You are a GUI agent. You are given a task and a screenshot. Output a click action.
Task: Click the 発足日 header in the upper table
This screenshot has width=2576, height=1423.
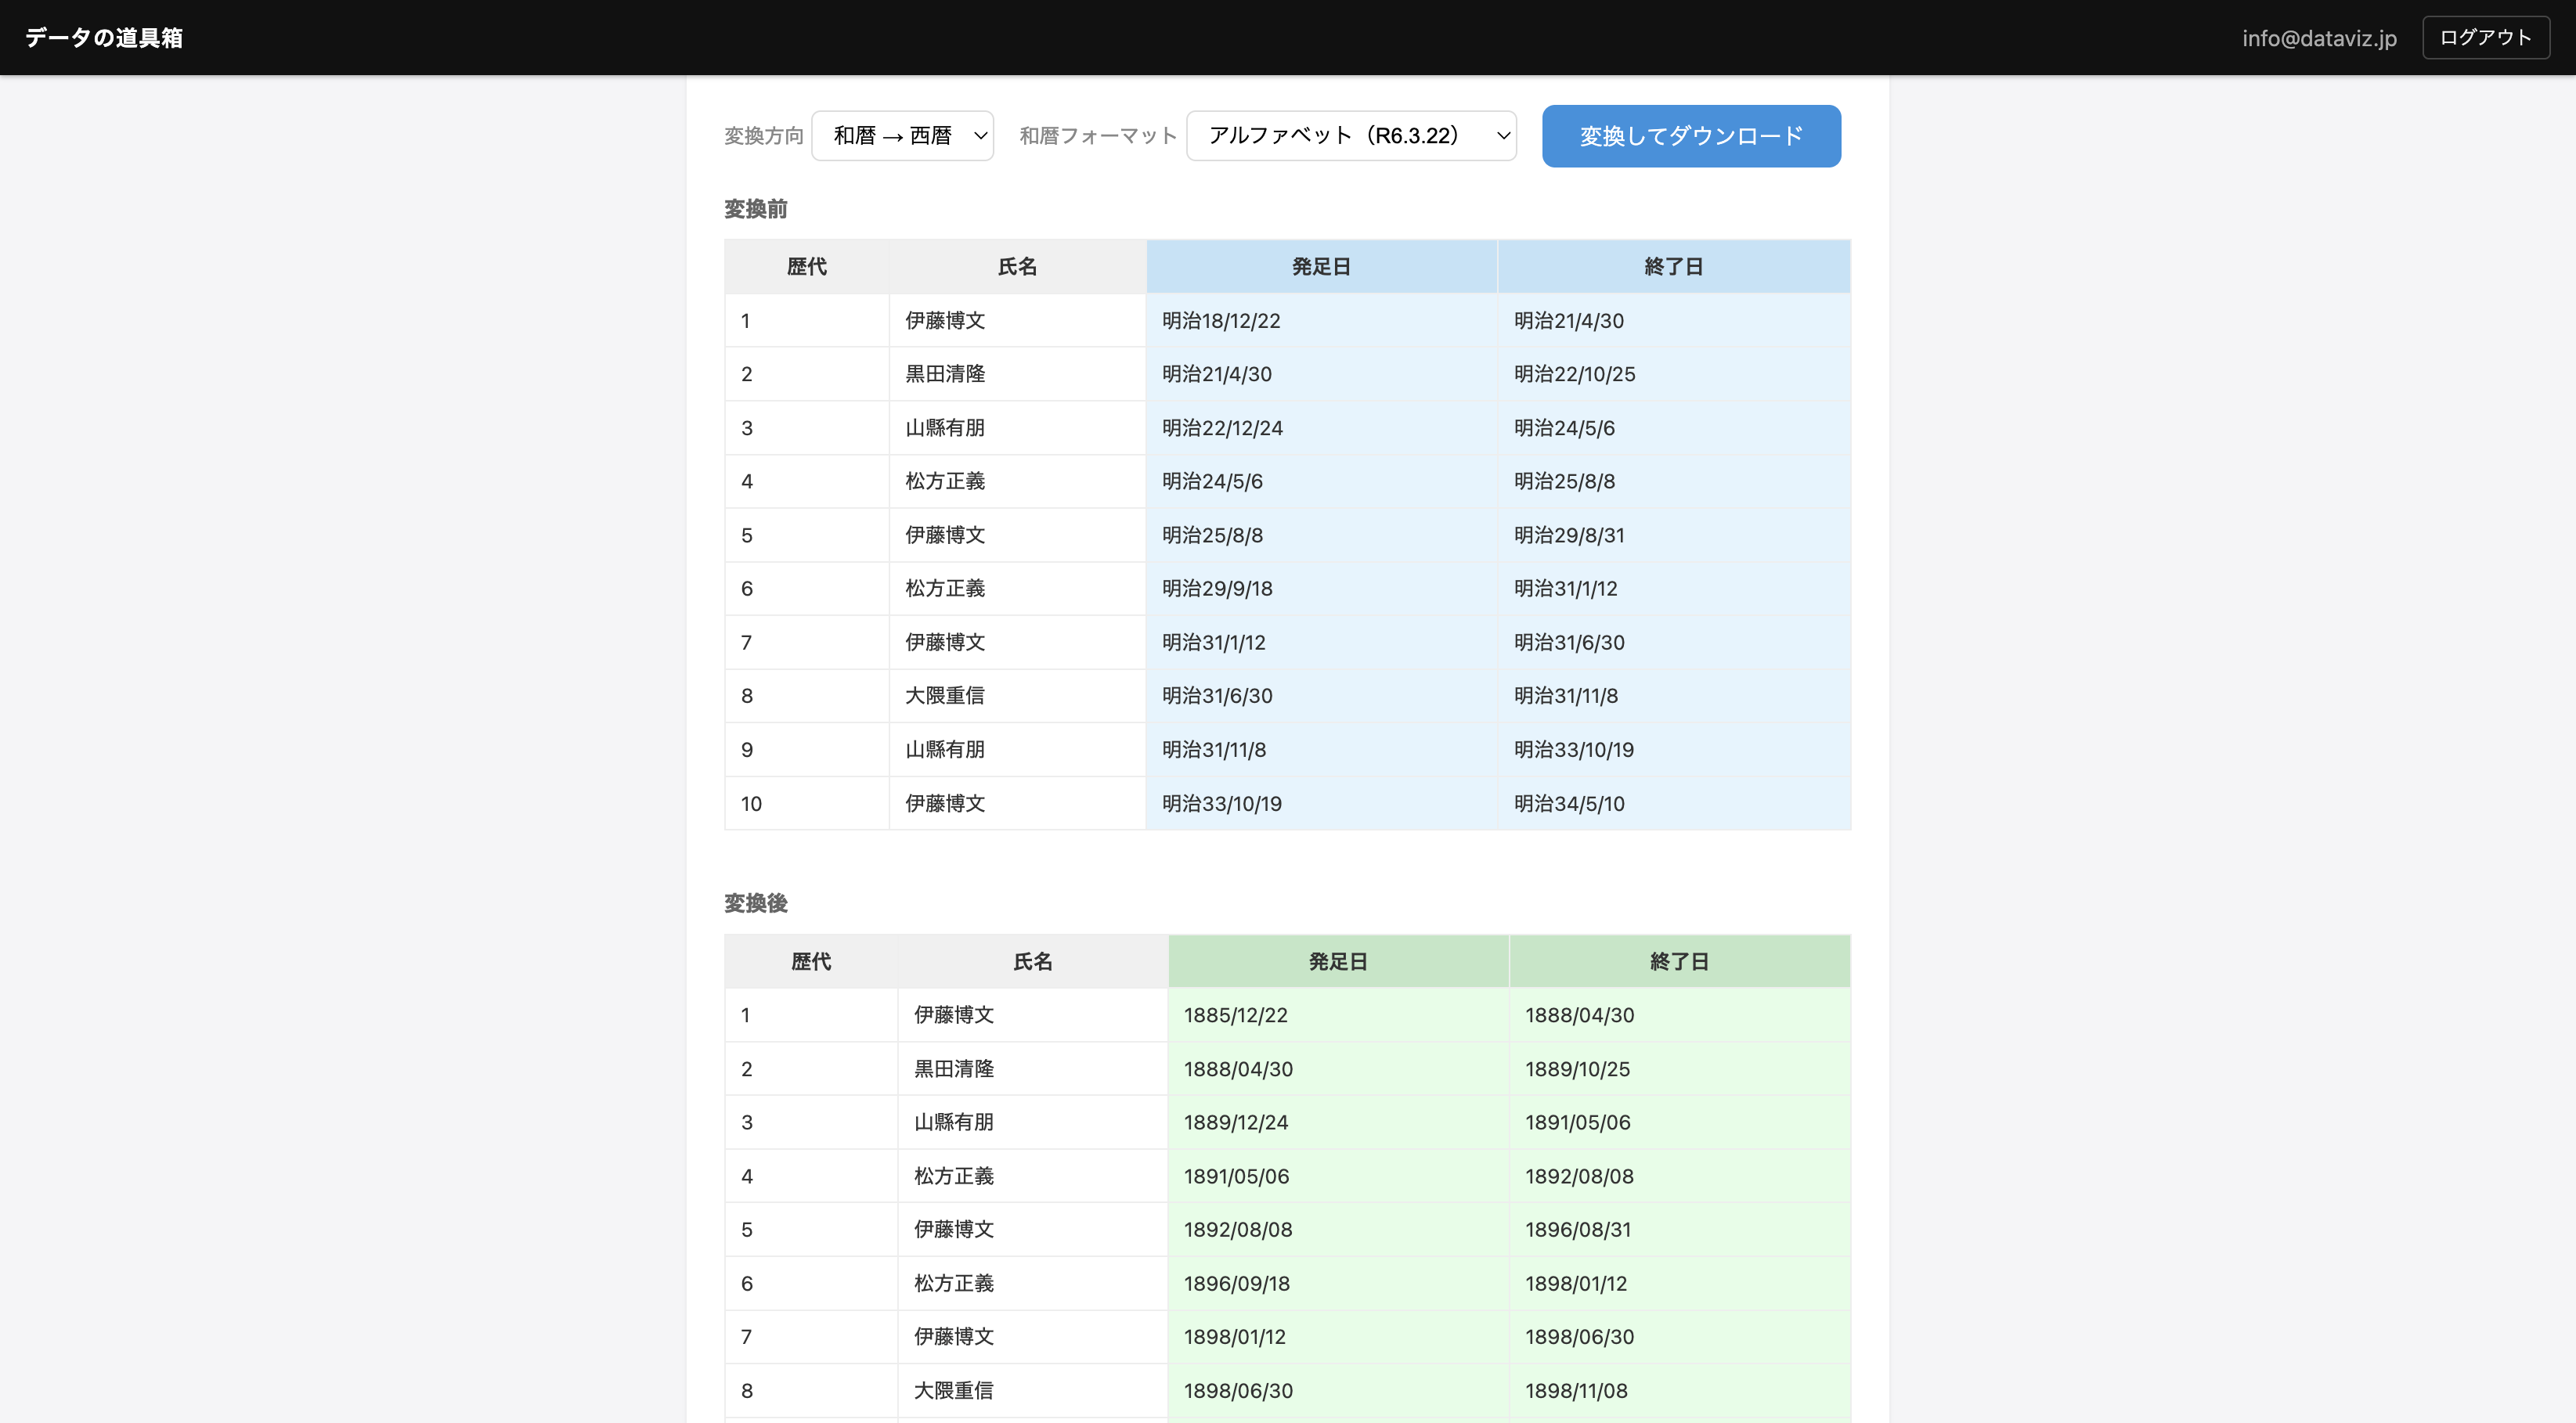tap(1322, 266)
